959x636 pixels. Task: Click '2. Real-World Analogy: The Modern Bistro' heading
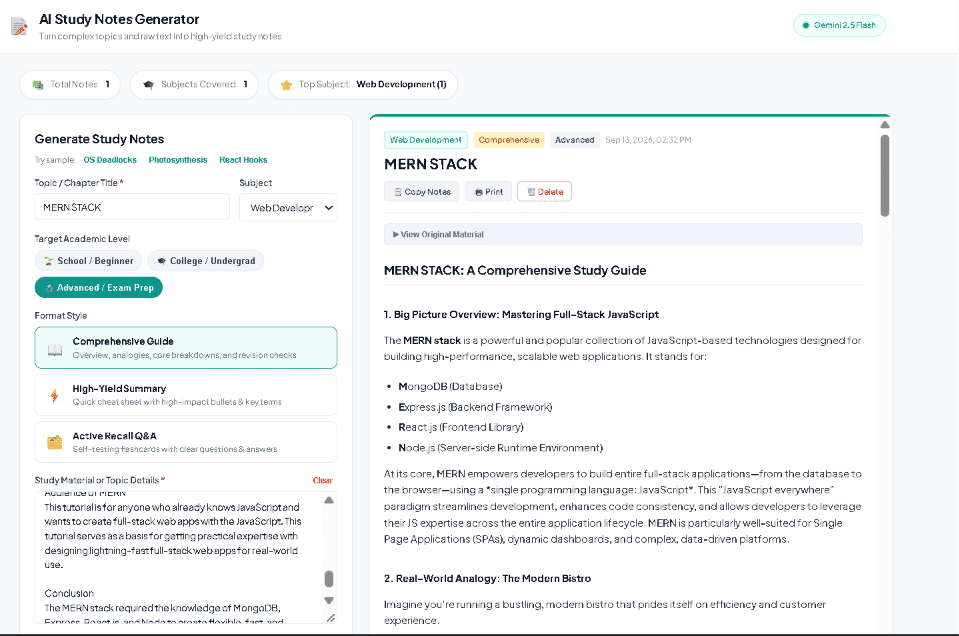[487, 579]
